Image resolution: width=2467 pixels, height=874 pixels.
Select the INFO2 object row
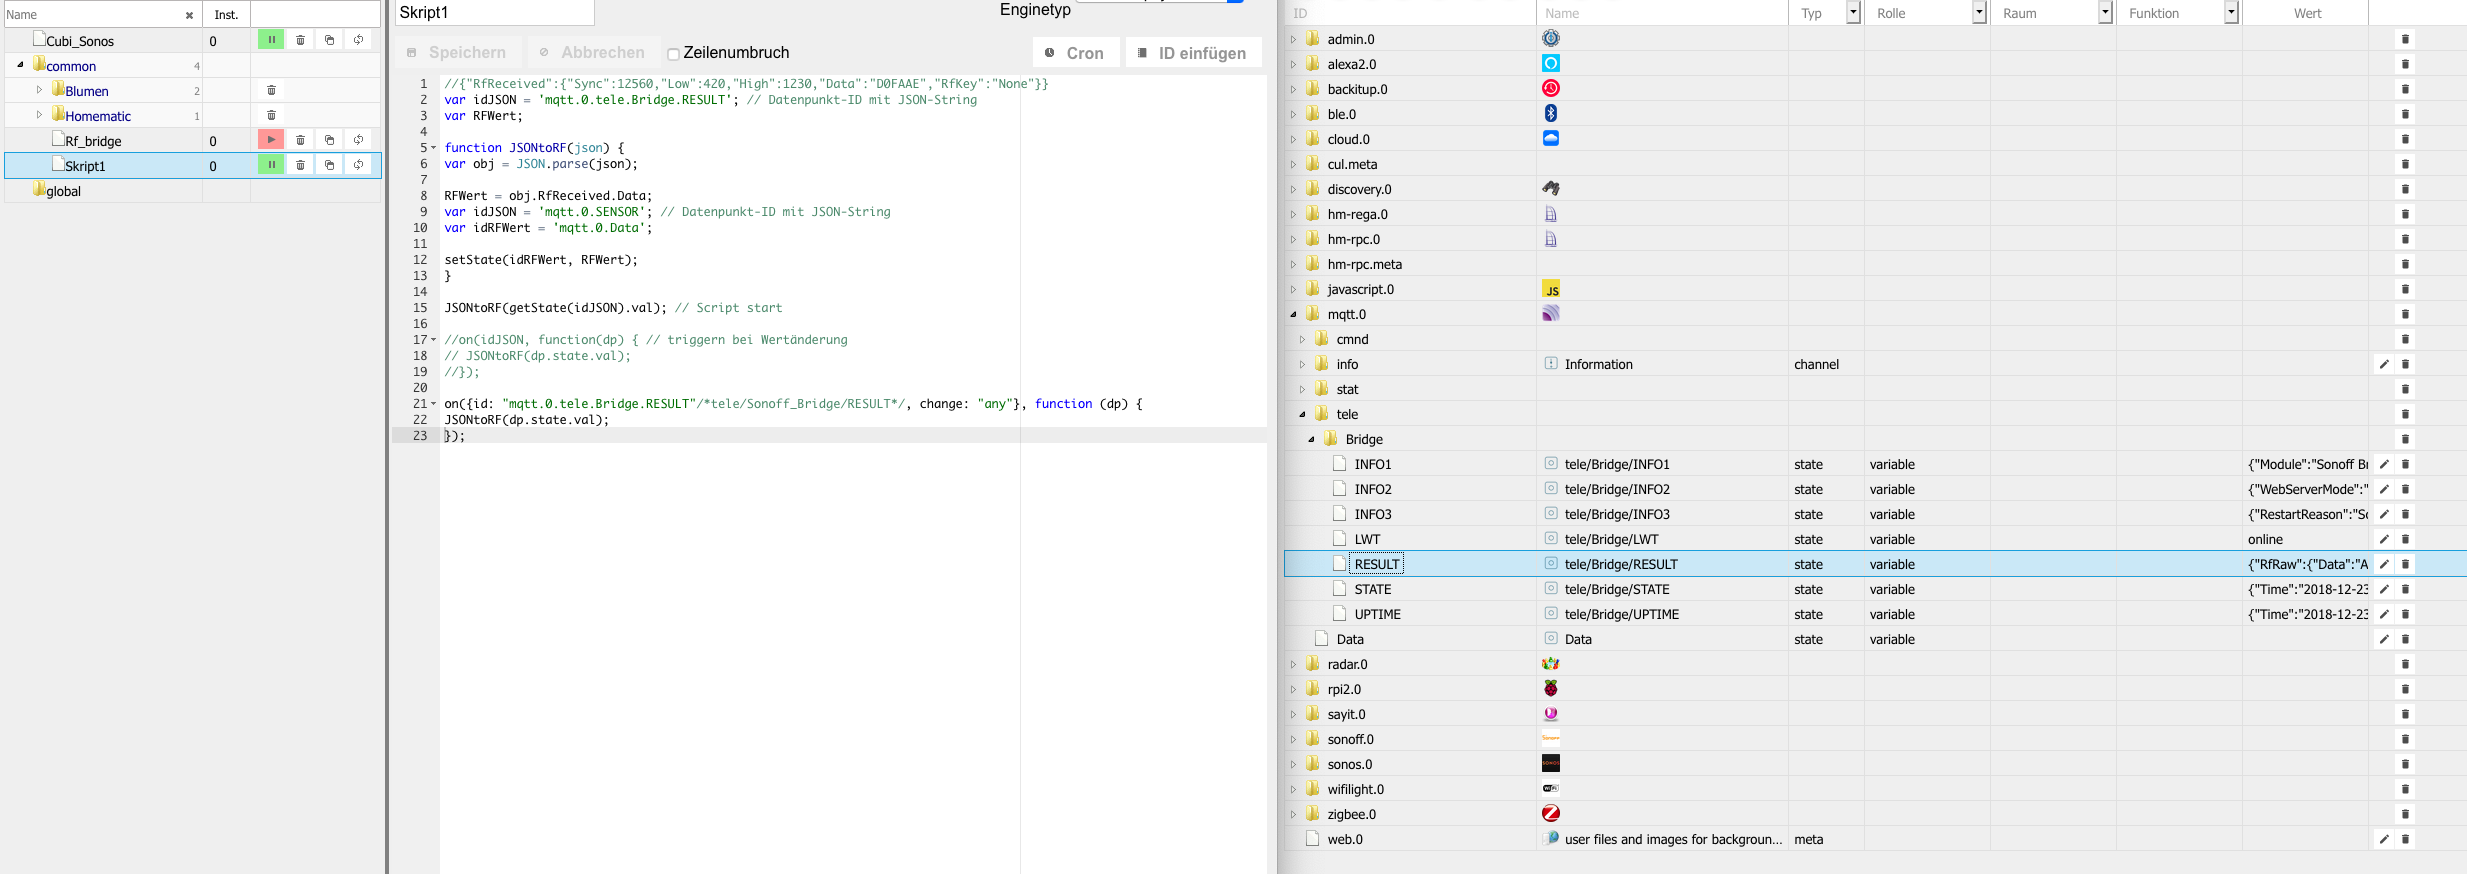[1875, 489]
